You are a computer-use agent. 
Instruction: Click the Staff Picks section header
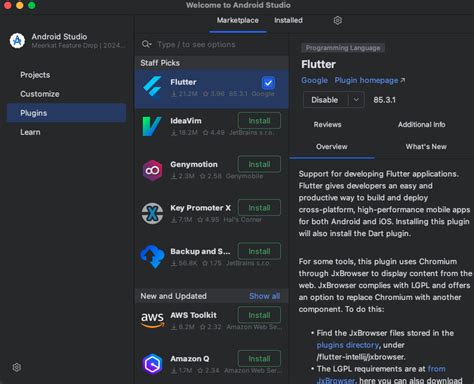pos(212,63)
